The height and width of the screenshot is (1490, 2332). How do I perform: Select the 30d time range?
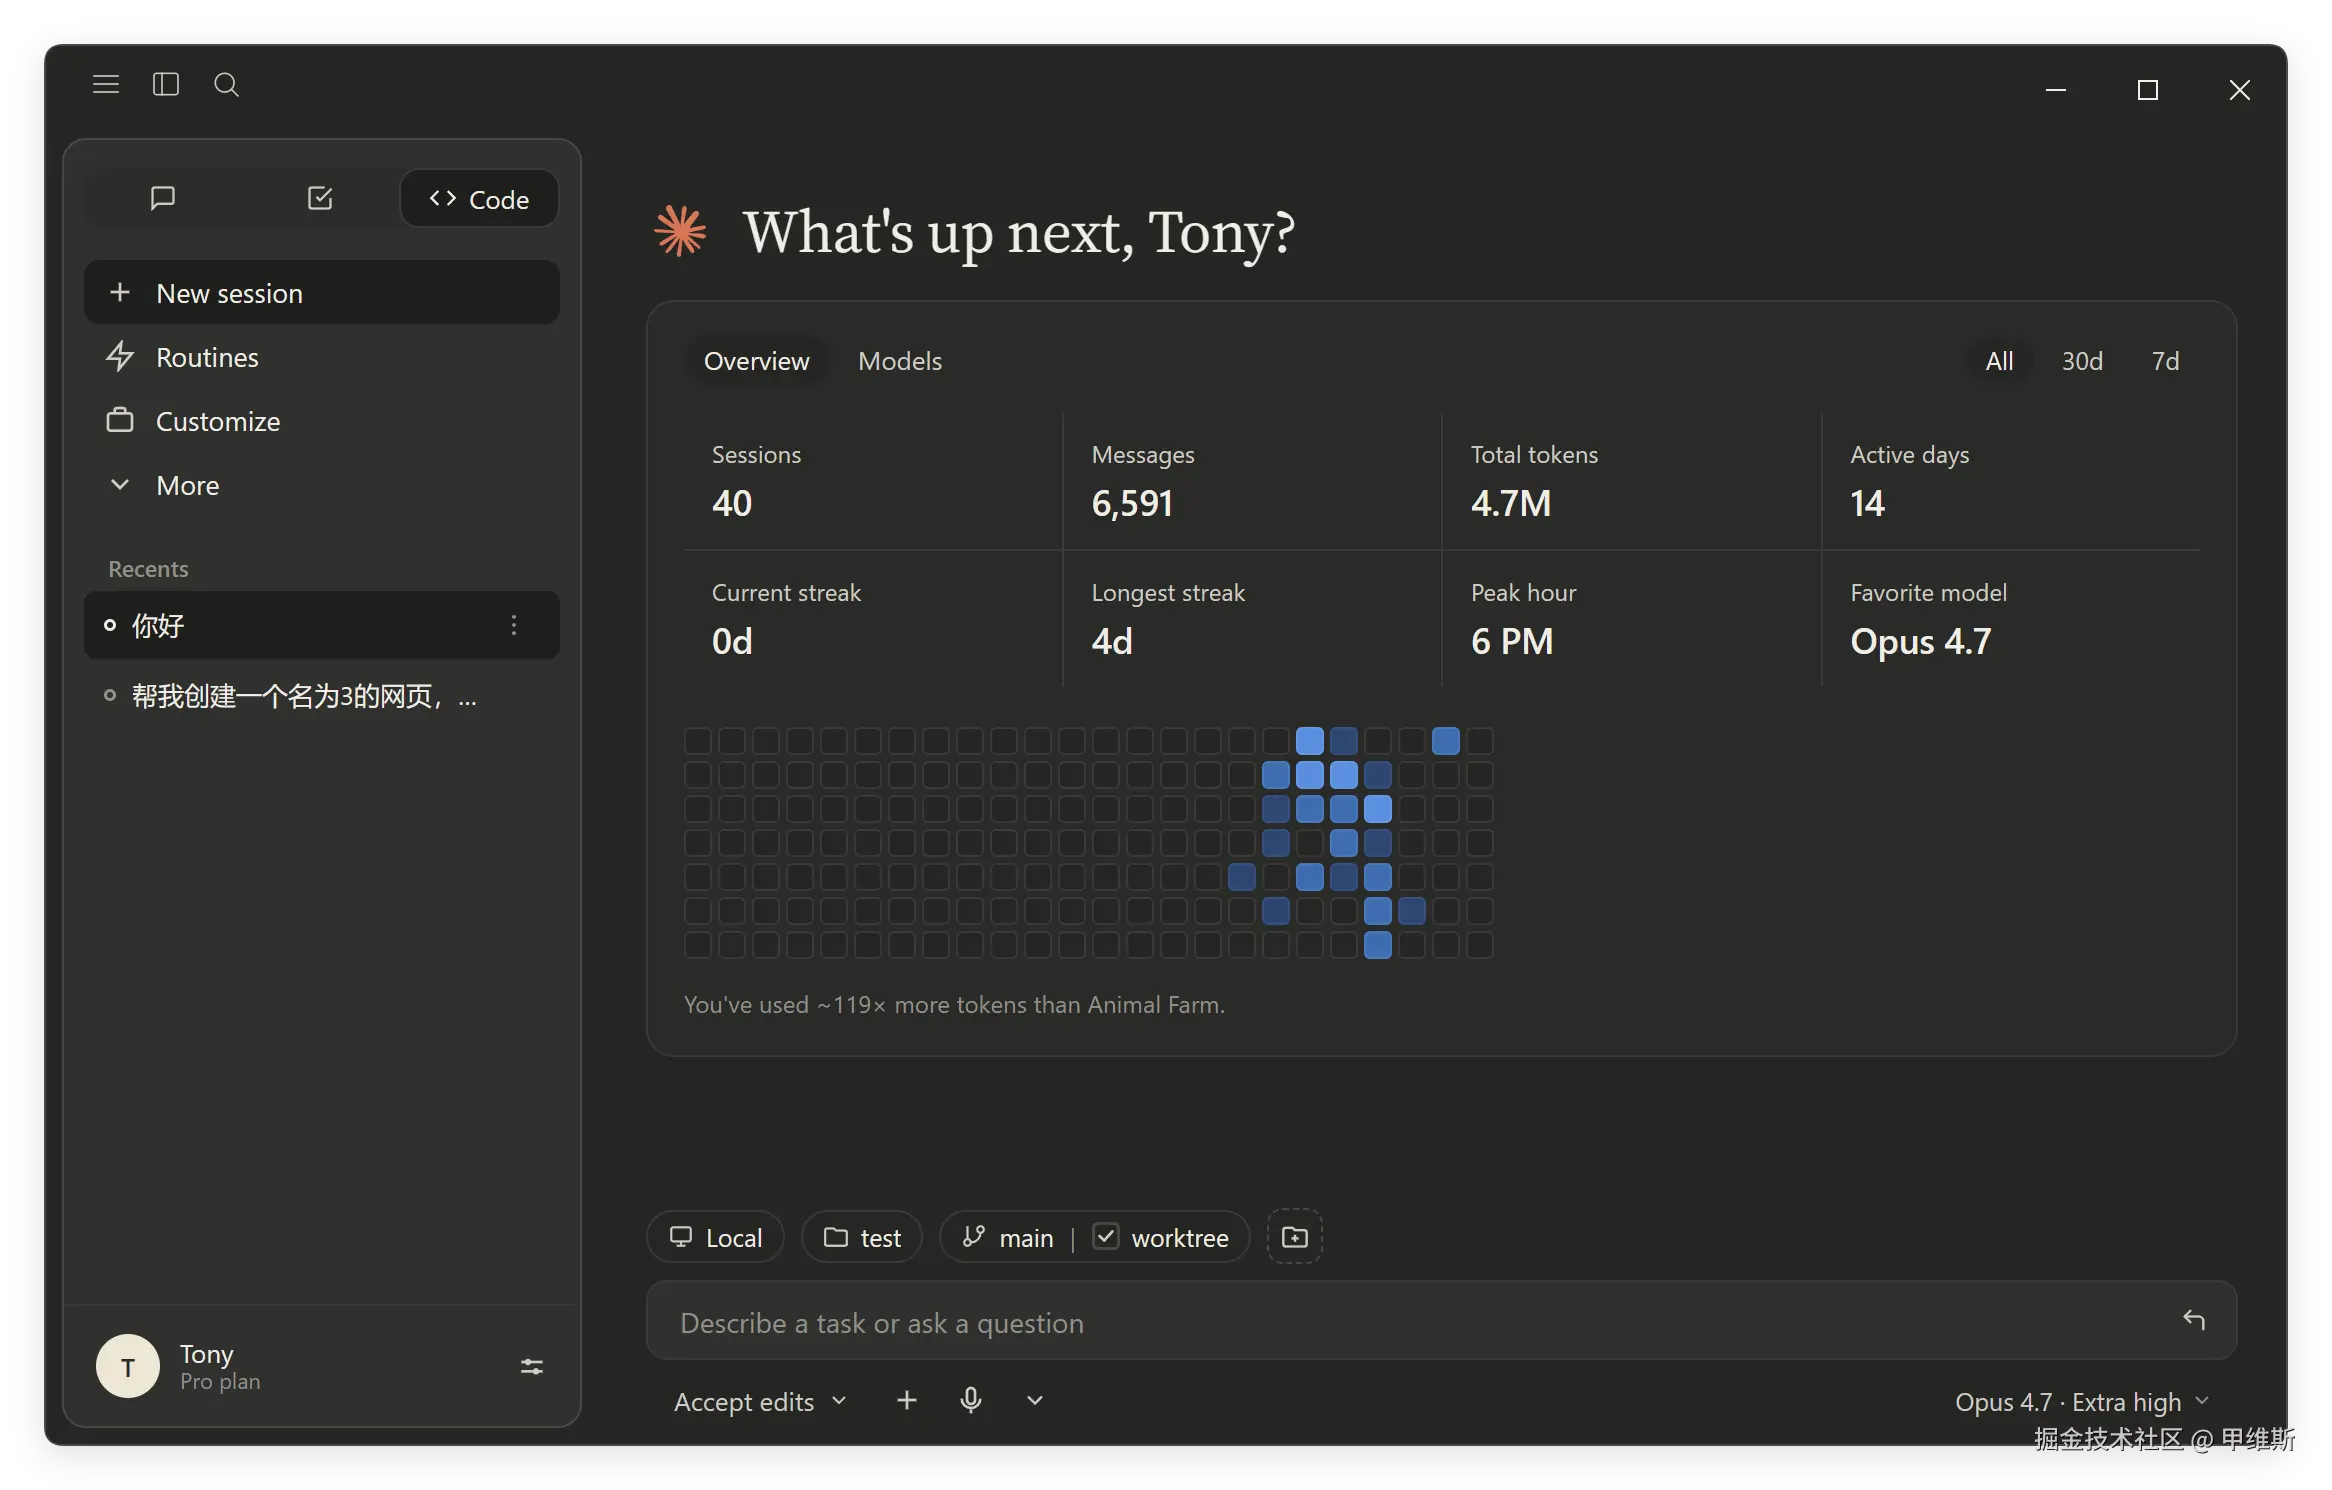pos(2082,361)
